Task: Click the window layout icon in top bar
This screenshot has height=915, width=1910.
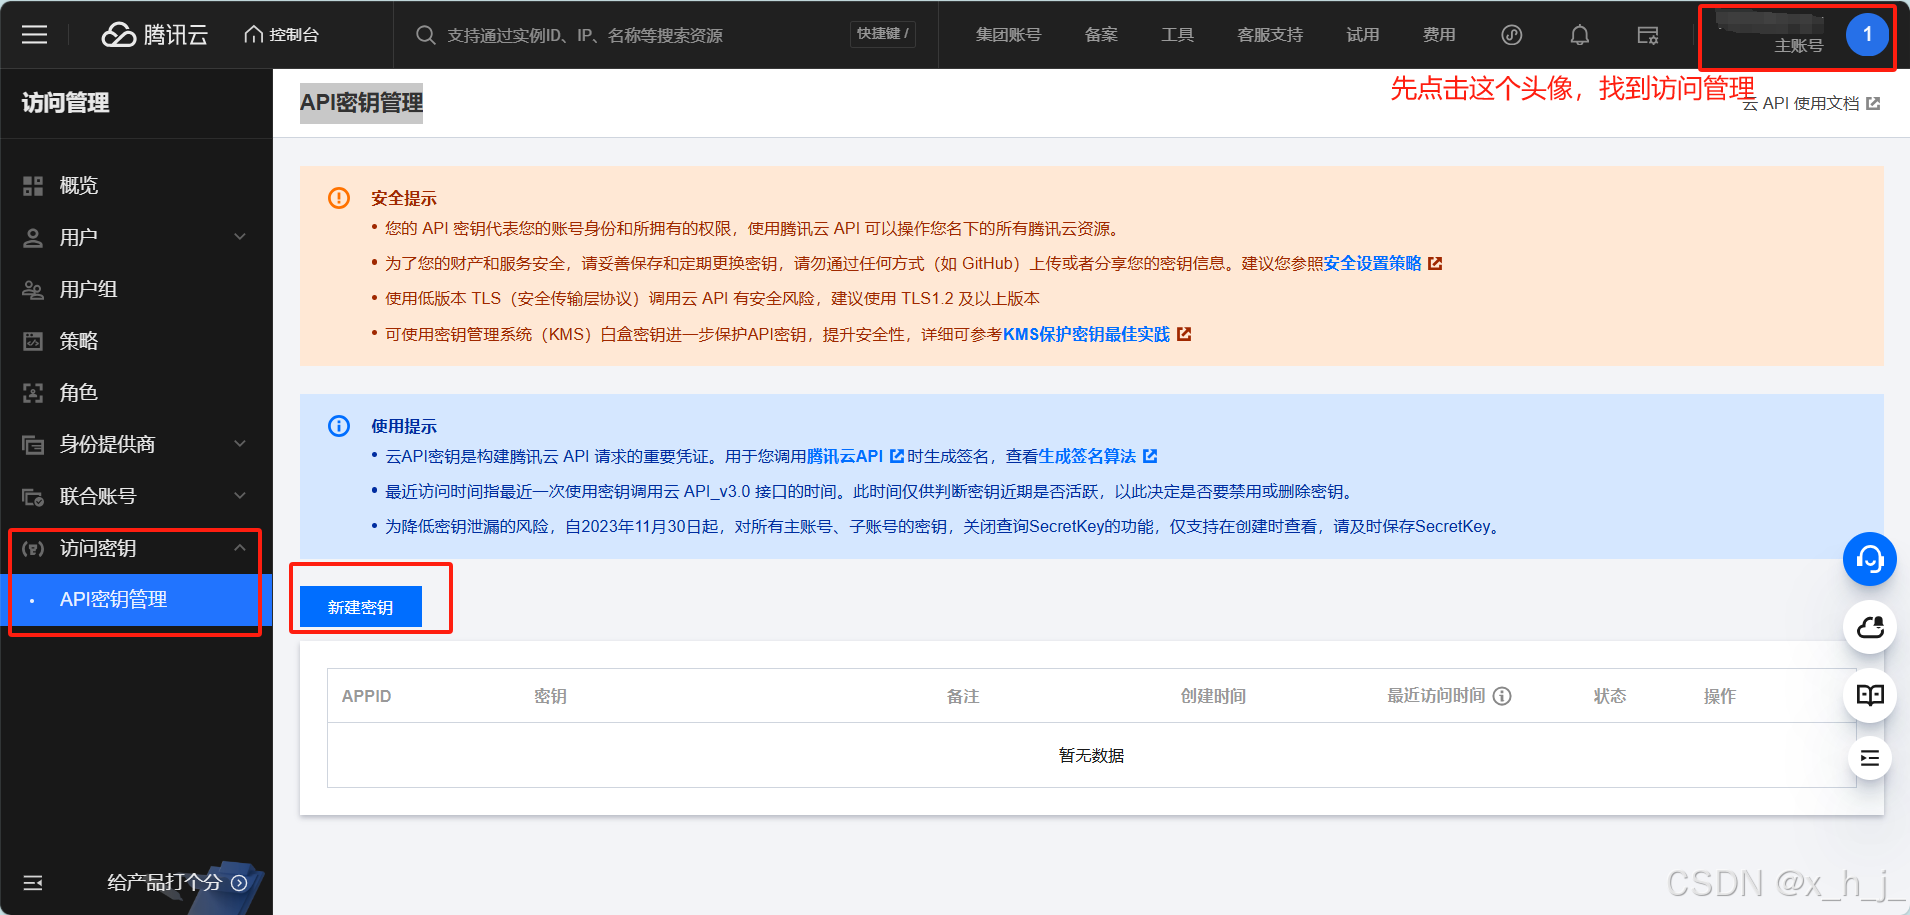Action: tap(1648, 35)
